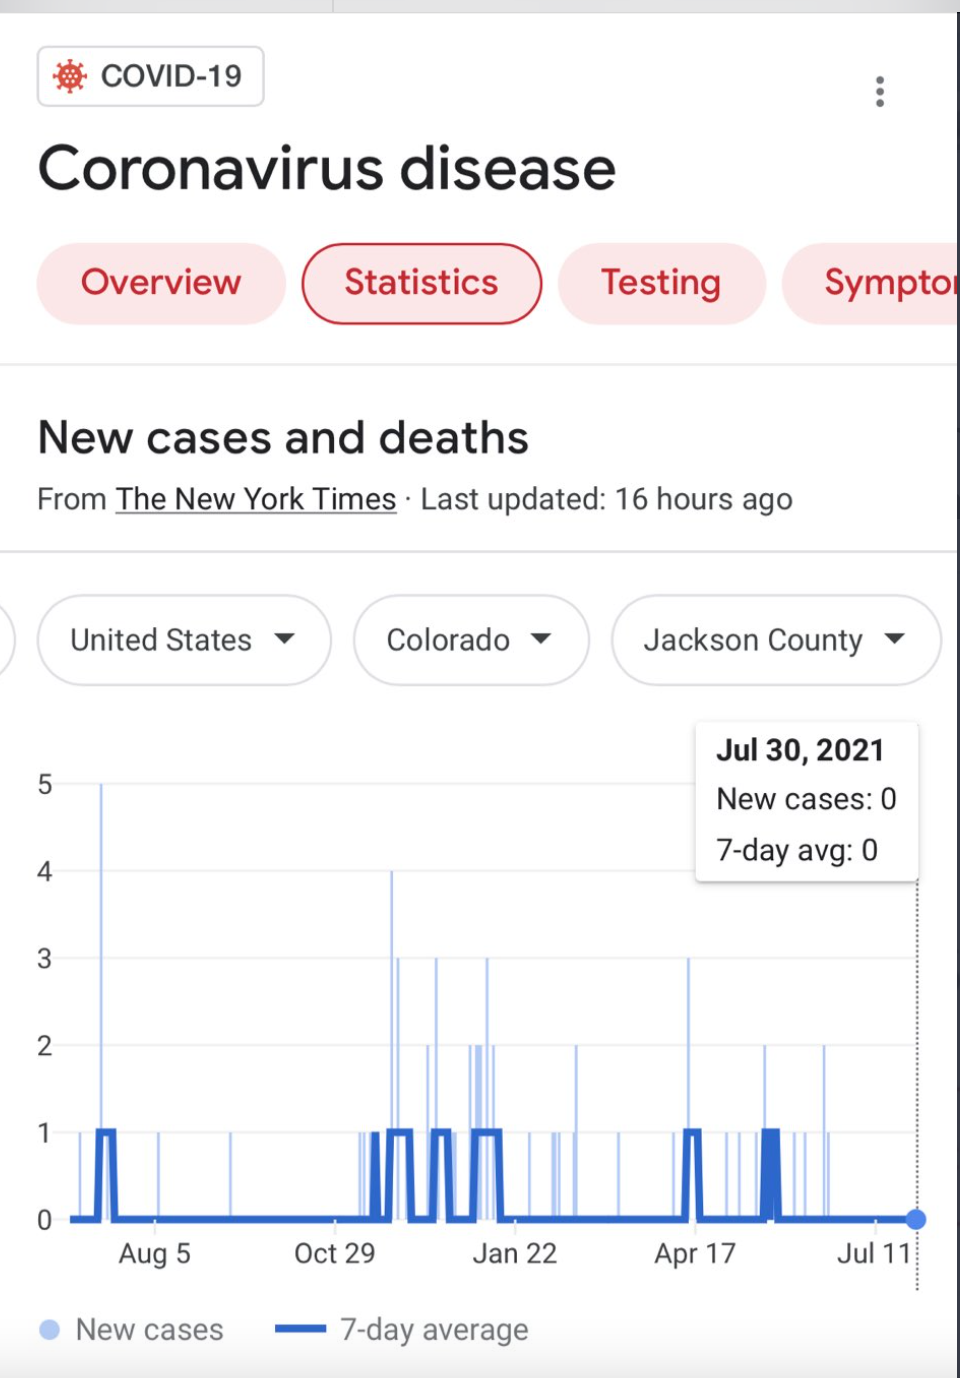The height and width of the screenshot is (1378, 960).
Task: Open the Symptoms tab
Action: tap(870, 283)
